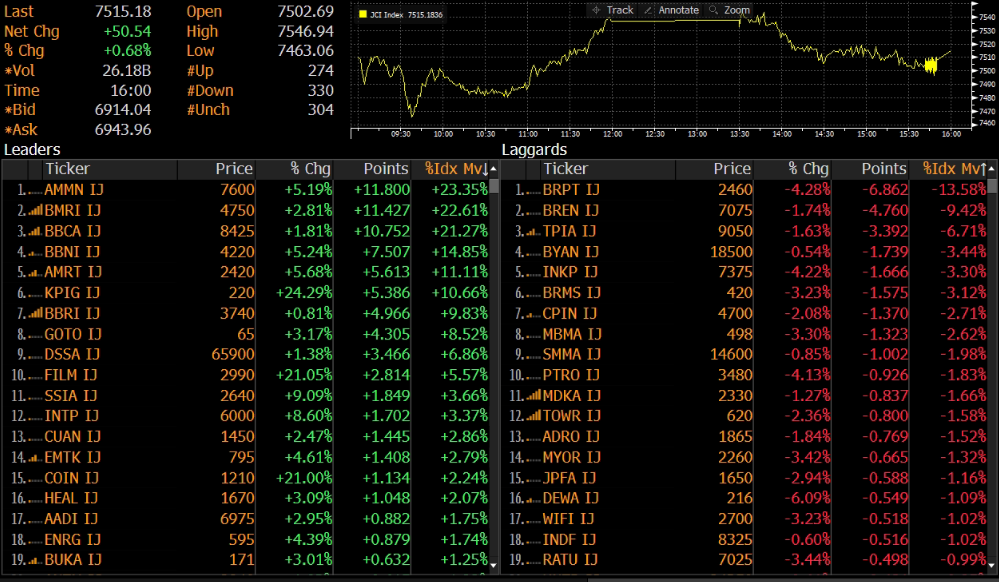999x582 pixels.
Task: Choose the Zoom tool on the chart
Action: click(x=729, y=10)
